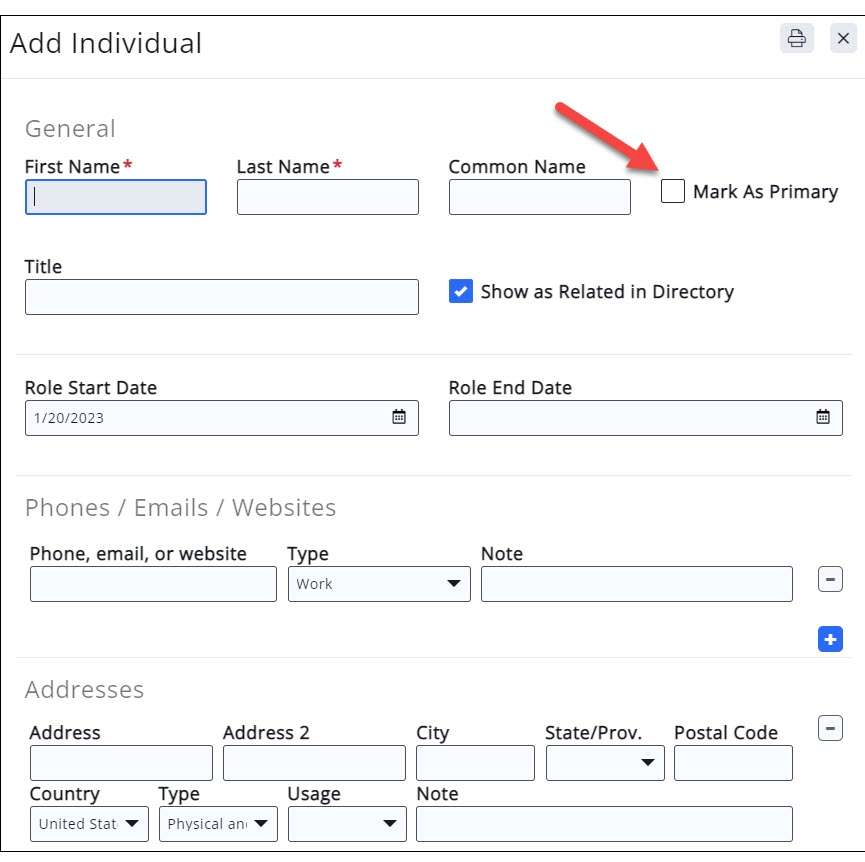Open Role Start Date calendar picker
The width and height of the screenshot is (865, 862).
[399, 418]
